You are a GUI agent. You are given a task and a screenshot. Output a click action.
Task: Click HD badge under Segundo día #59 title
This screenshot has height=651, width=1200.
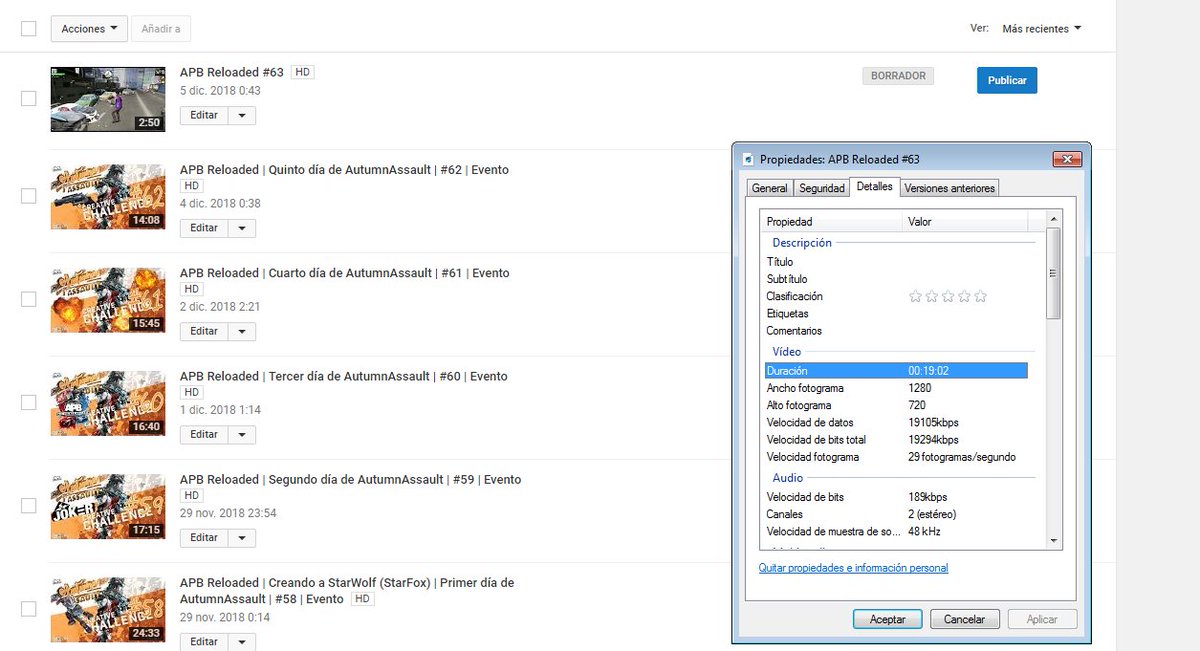tap(191, 495)
